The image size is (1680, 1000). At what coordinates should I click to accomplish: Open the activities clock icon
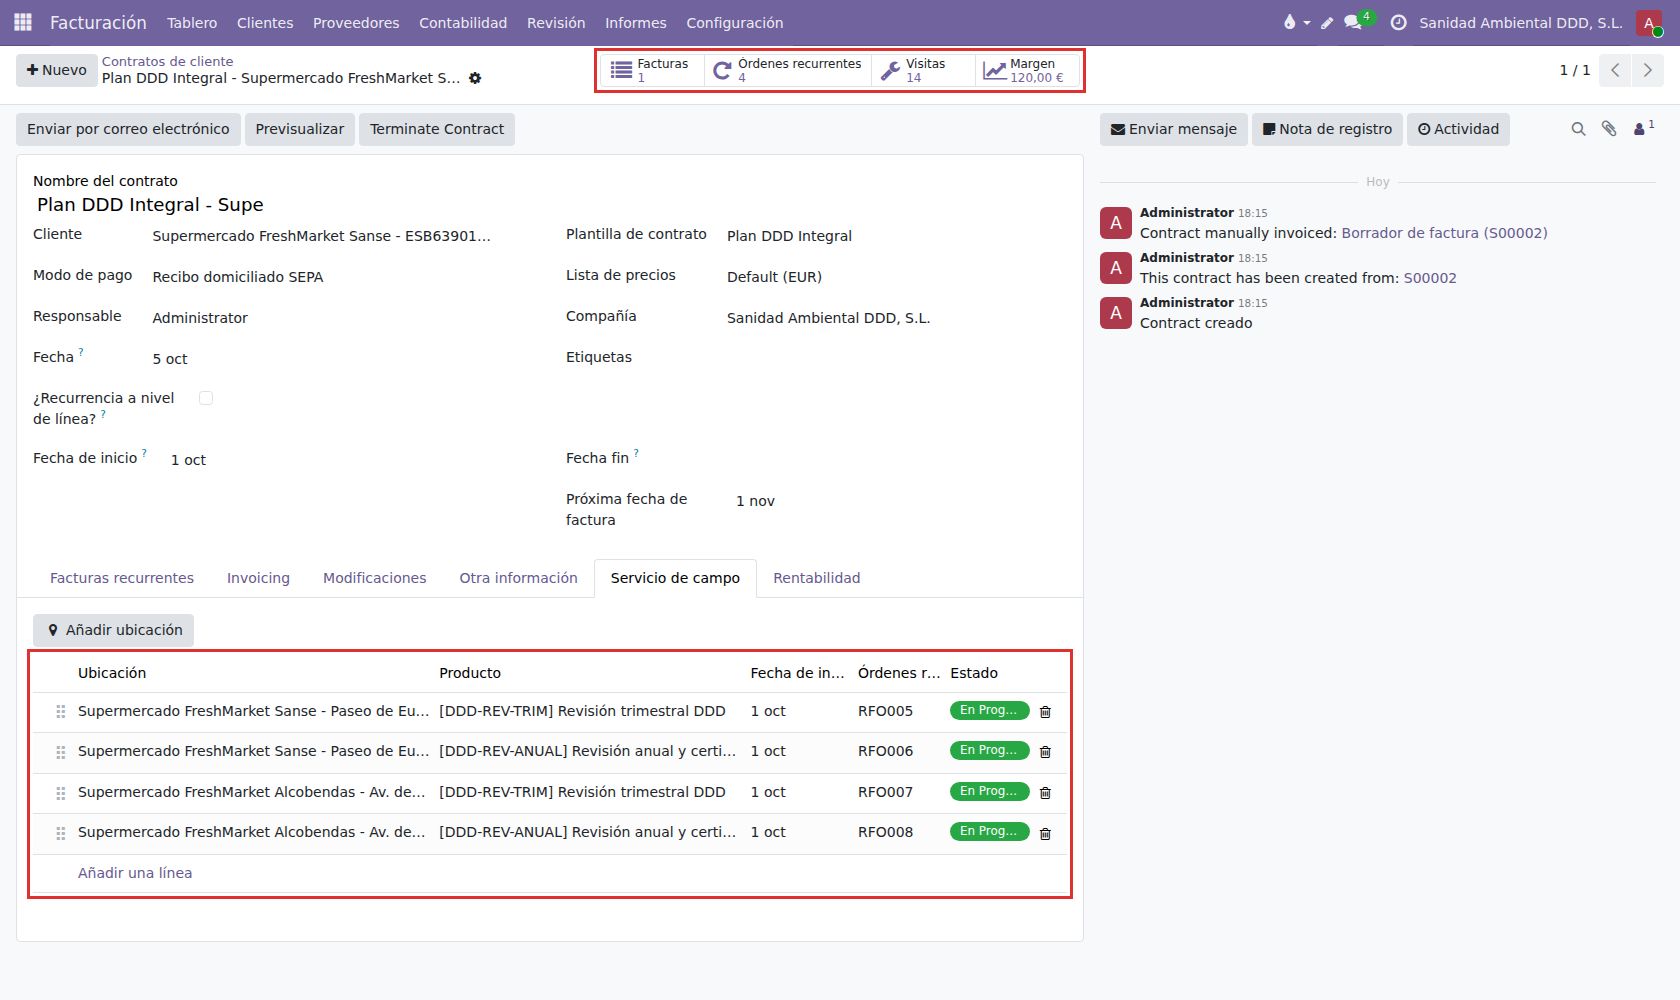point(1399,22)
